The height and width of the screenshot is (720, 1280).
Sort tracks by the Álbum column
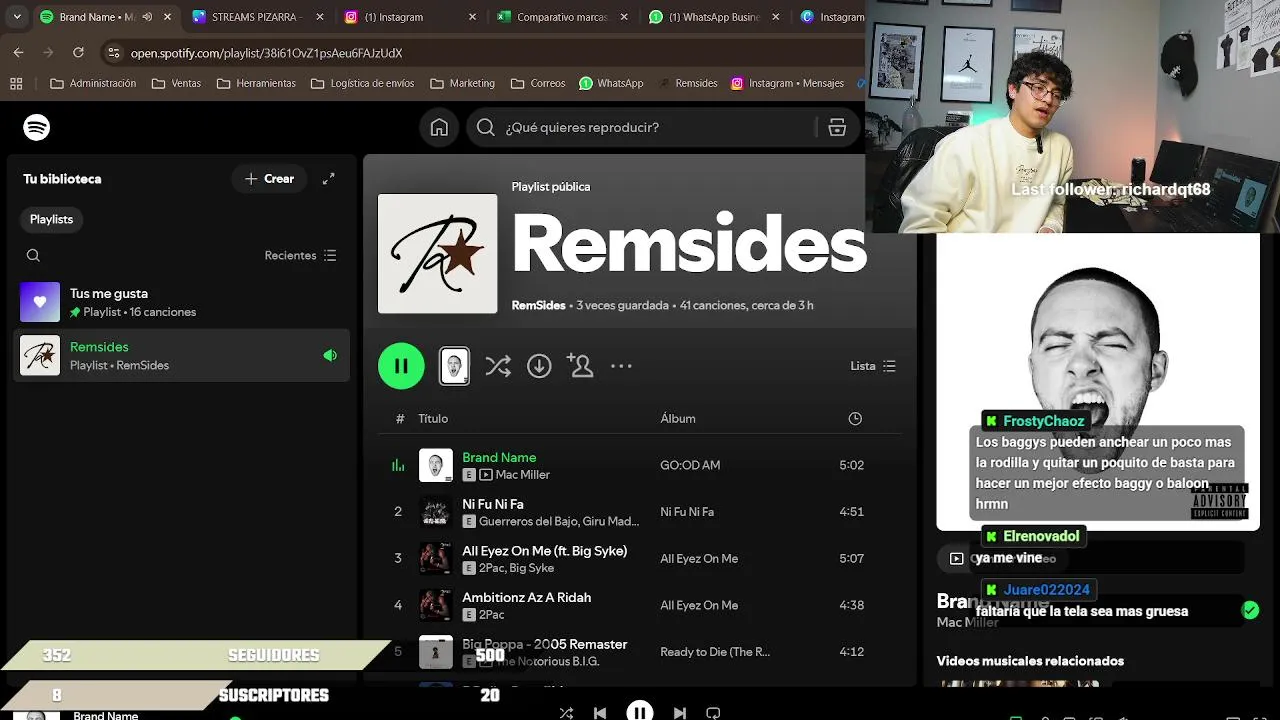(678, 418)
